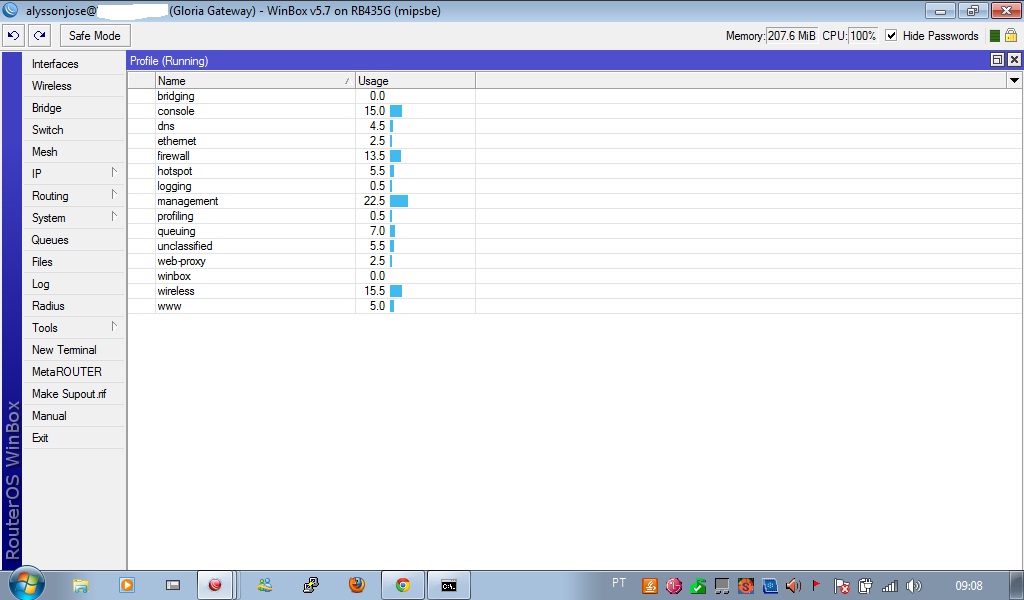Screen dimensions: 1024x600
Task: Open the Interfaces menu
Action: point(73,64)
